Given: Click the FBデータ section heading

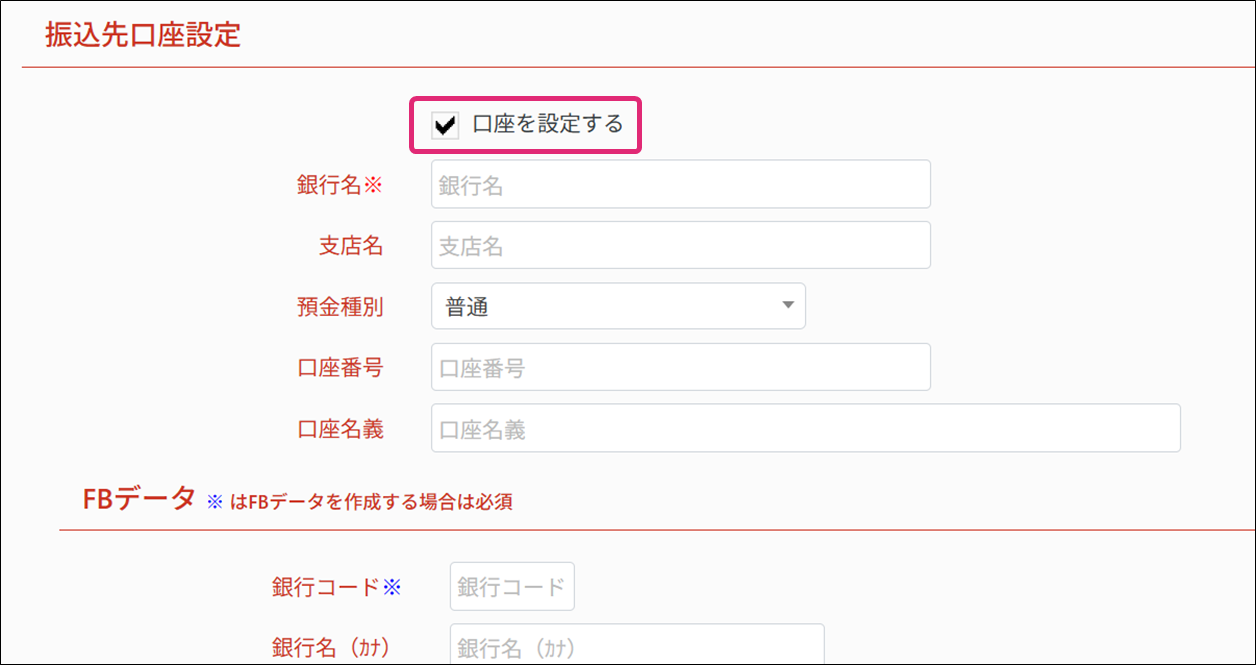Looking at the screenshot, I should (139, 498).
